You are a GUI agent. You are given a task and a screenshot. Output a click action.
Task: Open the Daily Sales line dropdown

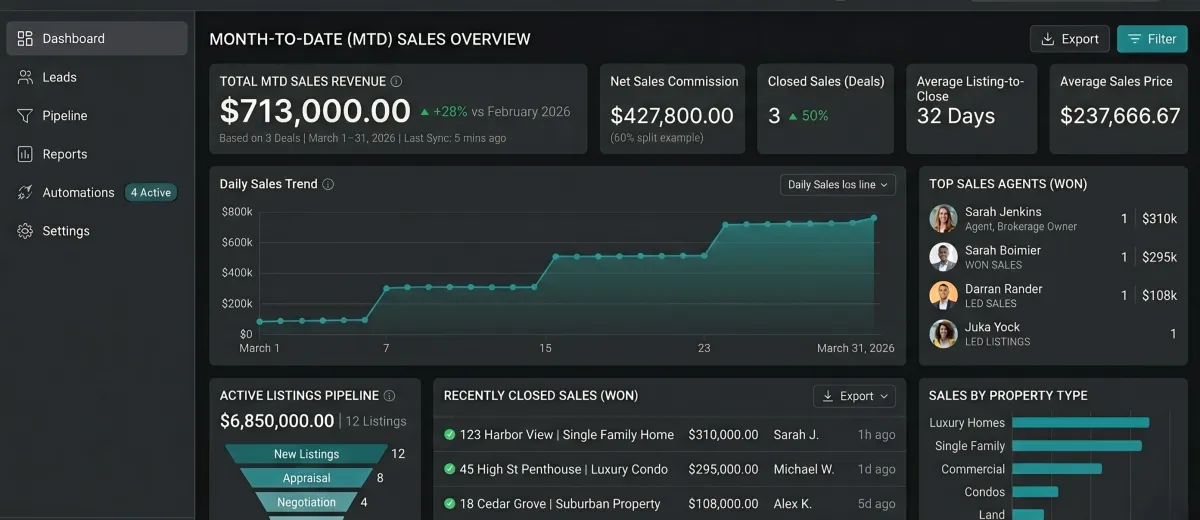click(837, 185)
